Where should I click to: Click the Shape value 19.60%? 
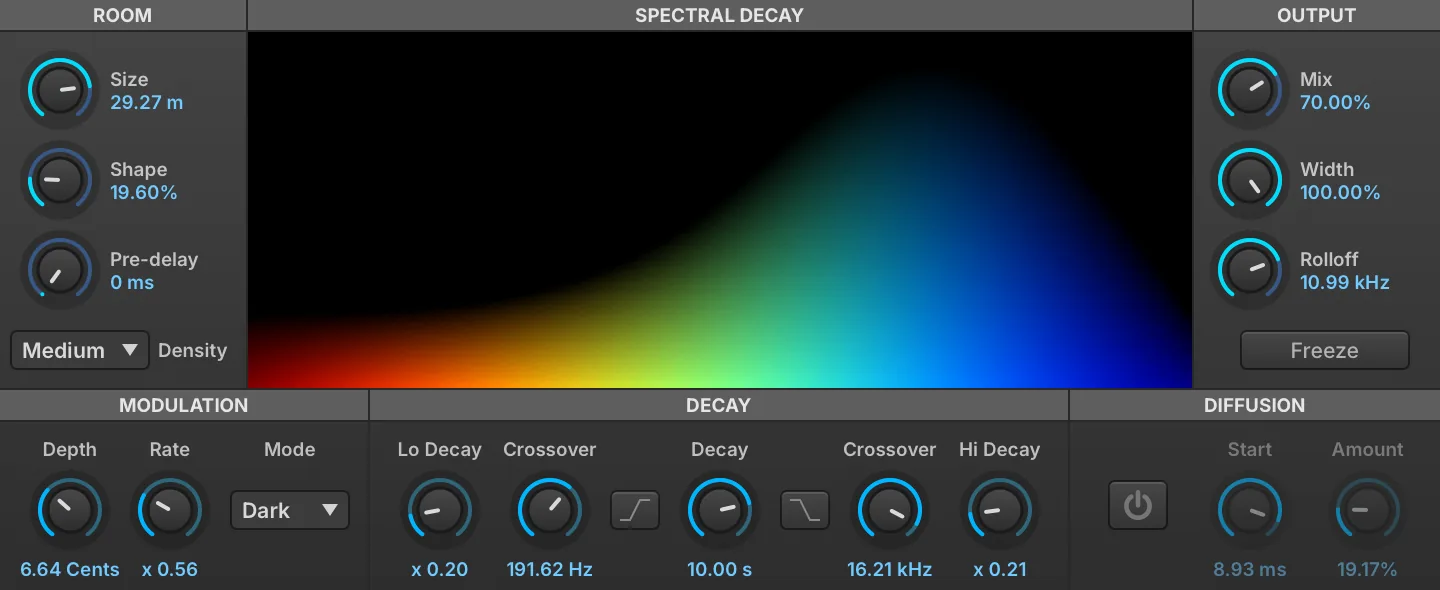[x=144, y=192]
